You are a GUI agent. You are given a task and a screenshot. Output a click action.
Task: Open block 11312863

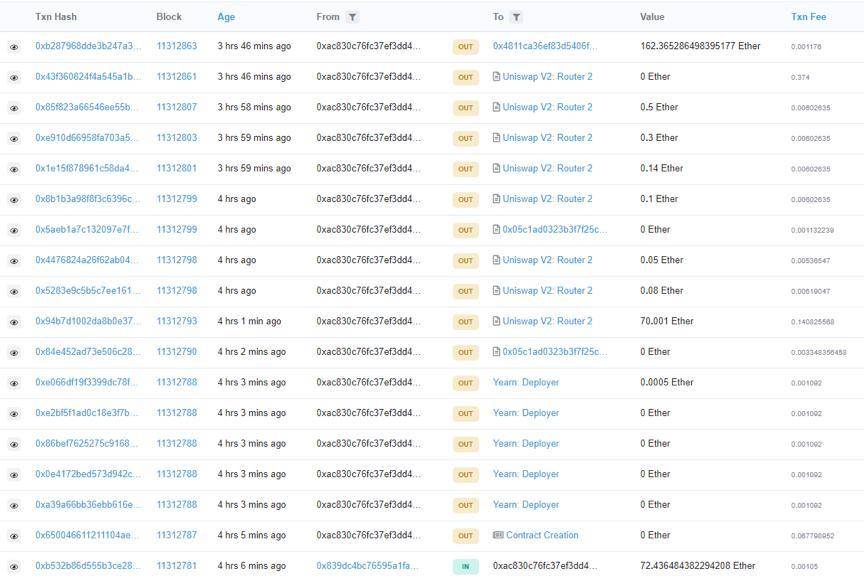177,46
